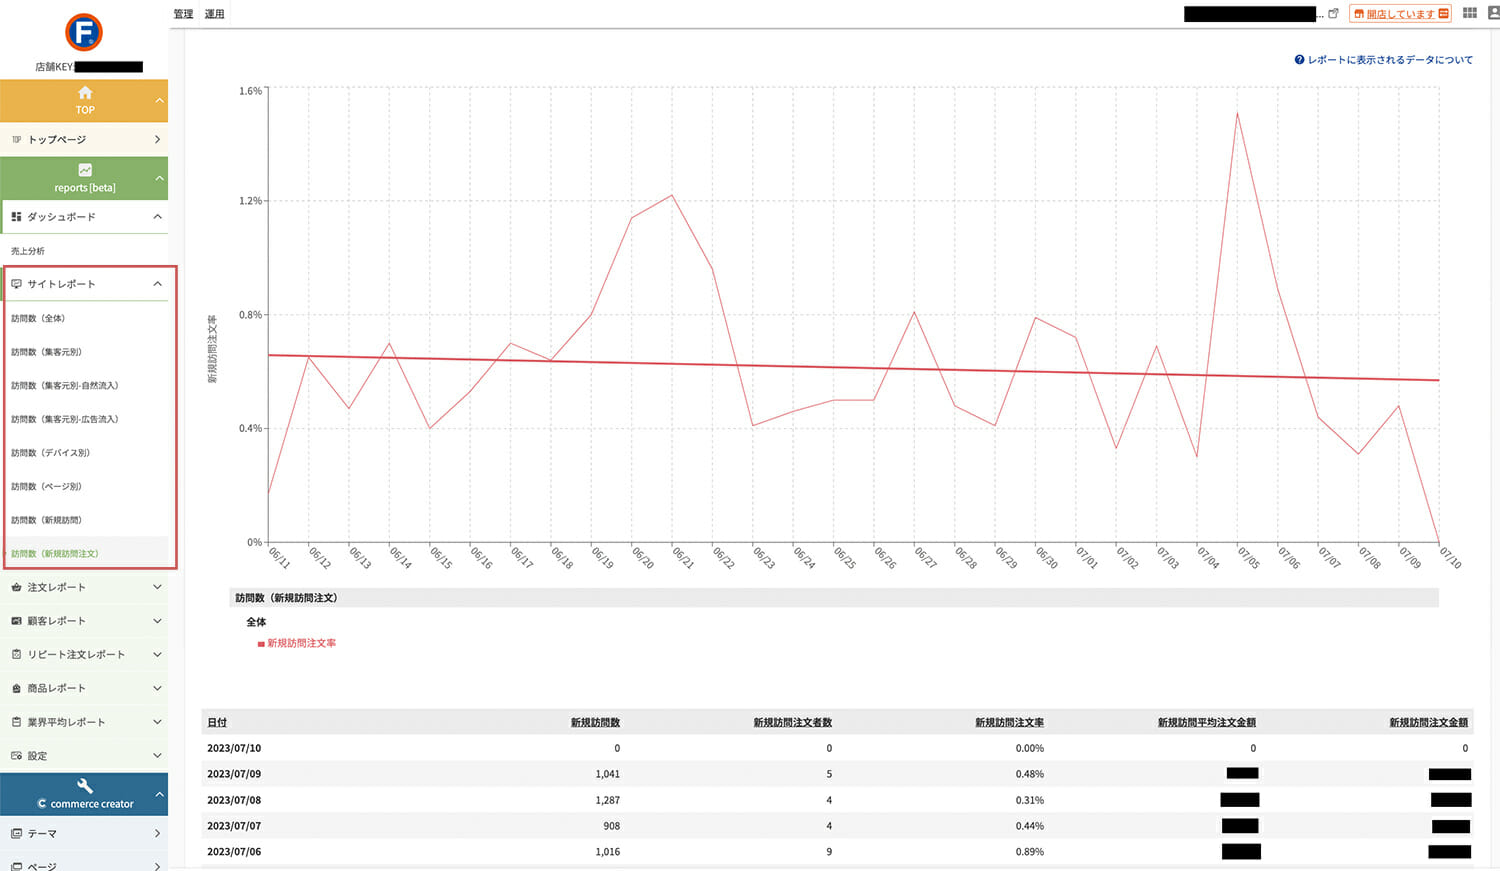
Task: Click the external link icon beside store name
Action: 1333,13
